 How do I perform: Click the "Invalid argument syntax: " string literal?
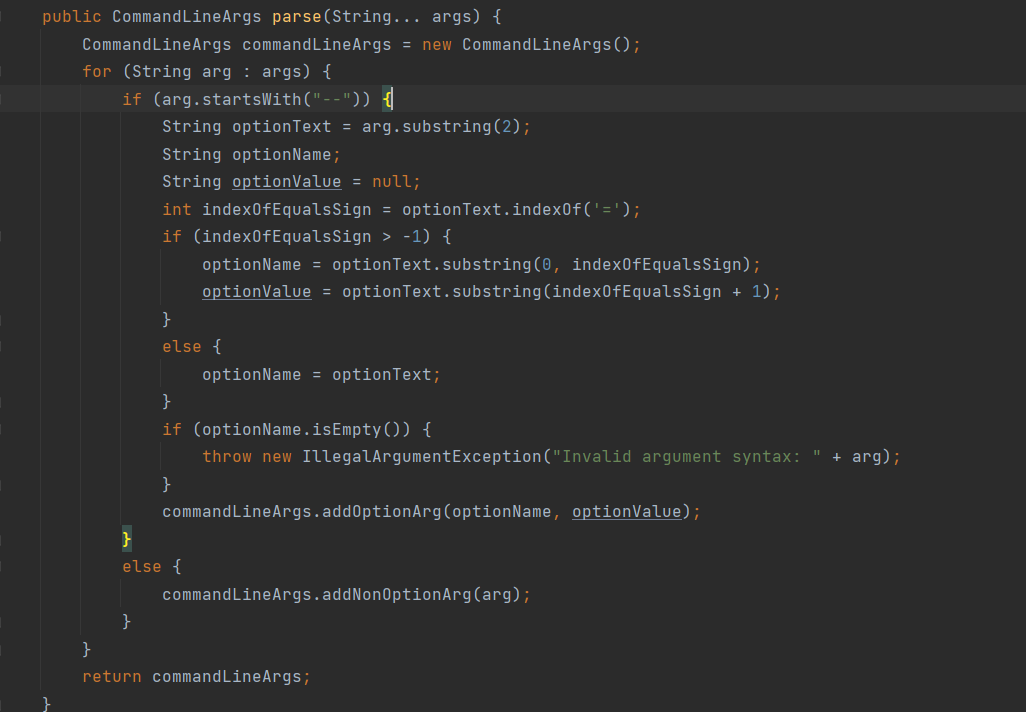point(686,456)
